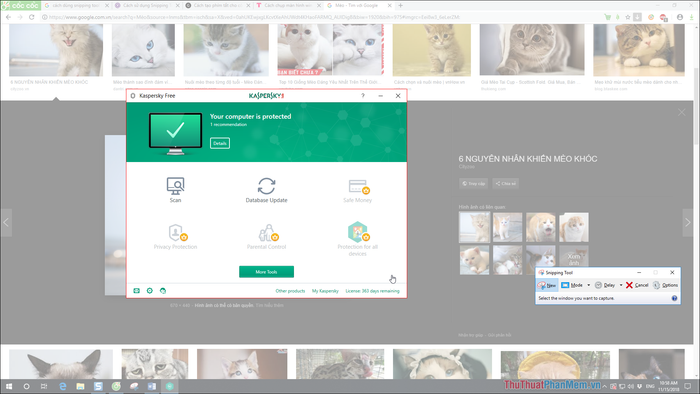The width and height of the screenshot is (700, 394).
Task: Go to previous image with left arrow
Action: 6,222
